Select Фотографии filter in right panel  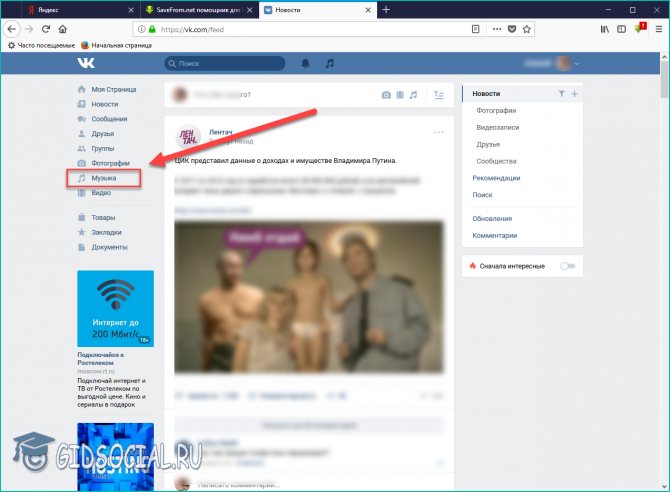click(x=496, y=110)
